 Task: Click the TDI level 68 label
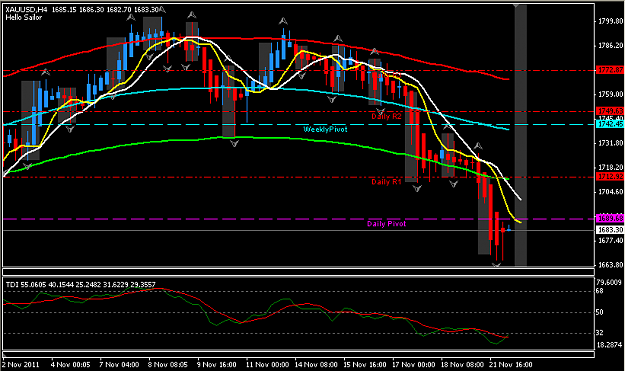point(599,291)
